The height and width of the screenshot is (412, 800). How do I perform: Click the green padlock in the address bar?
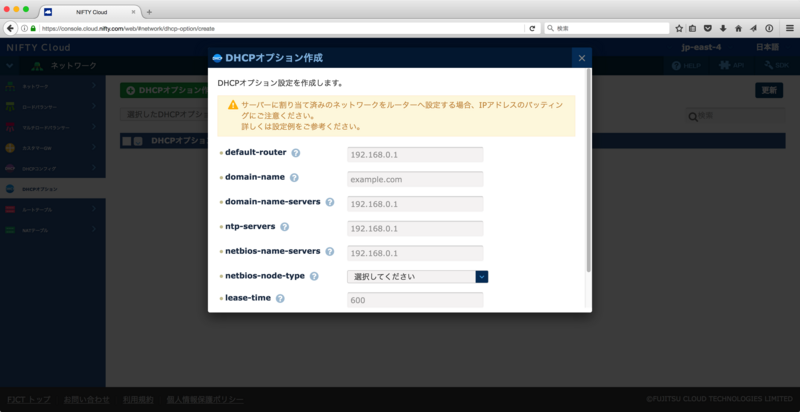(33, 29)
